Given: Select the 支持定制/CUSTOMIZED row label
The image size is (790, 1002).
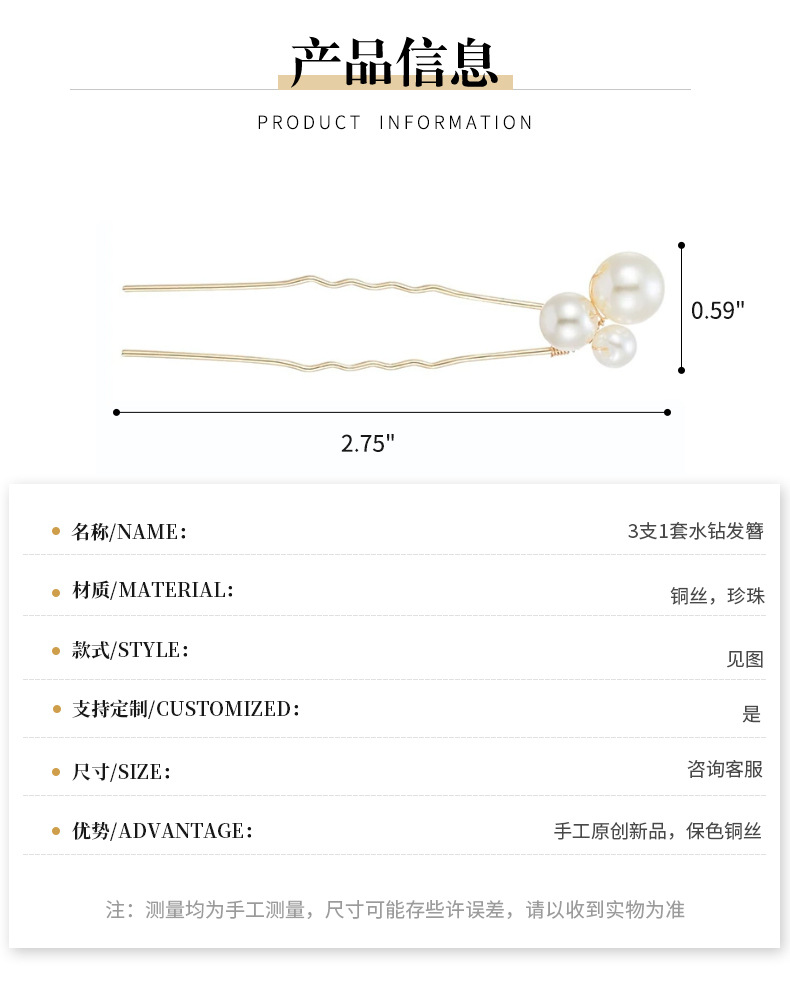Looking at the screenshot, I should coord(186,709).
